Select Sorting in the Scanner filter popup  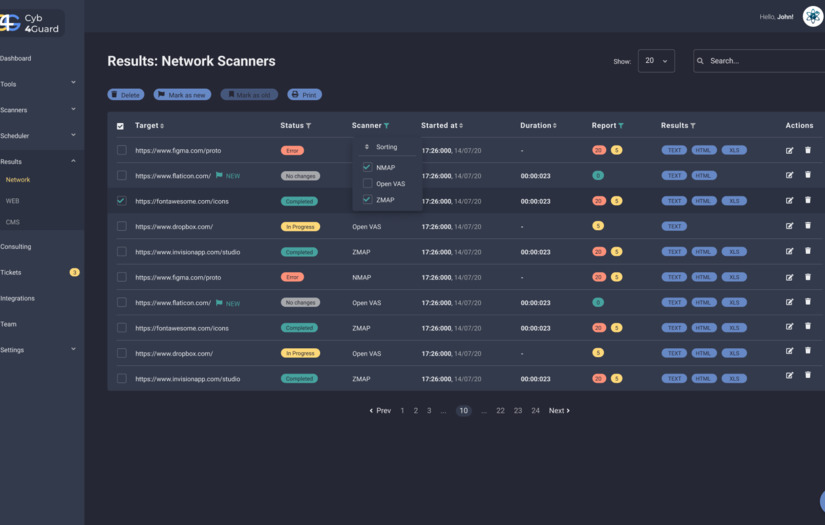pyautogui.click(x=387, y=147)
